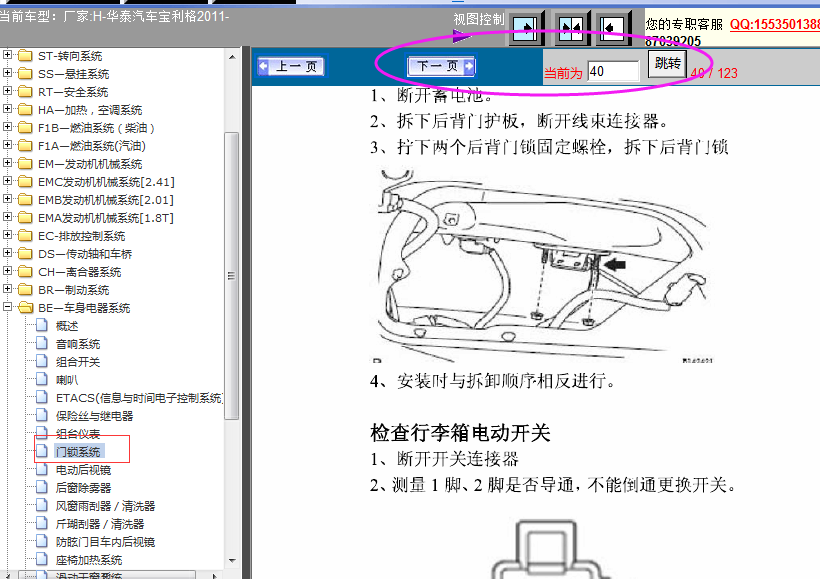This screenshot has height=579, width=820.
Task: Open the 后雨刮器 / 清洗器 page
Action: (x=100, y=524)
